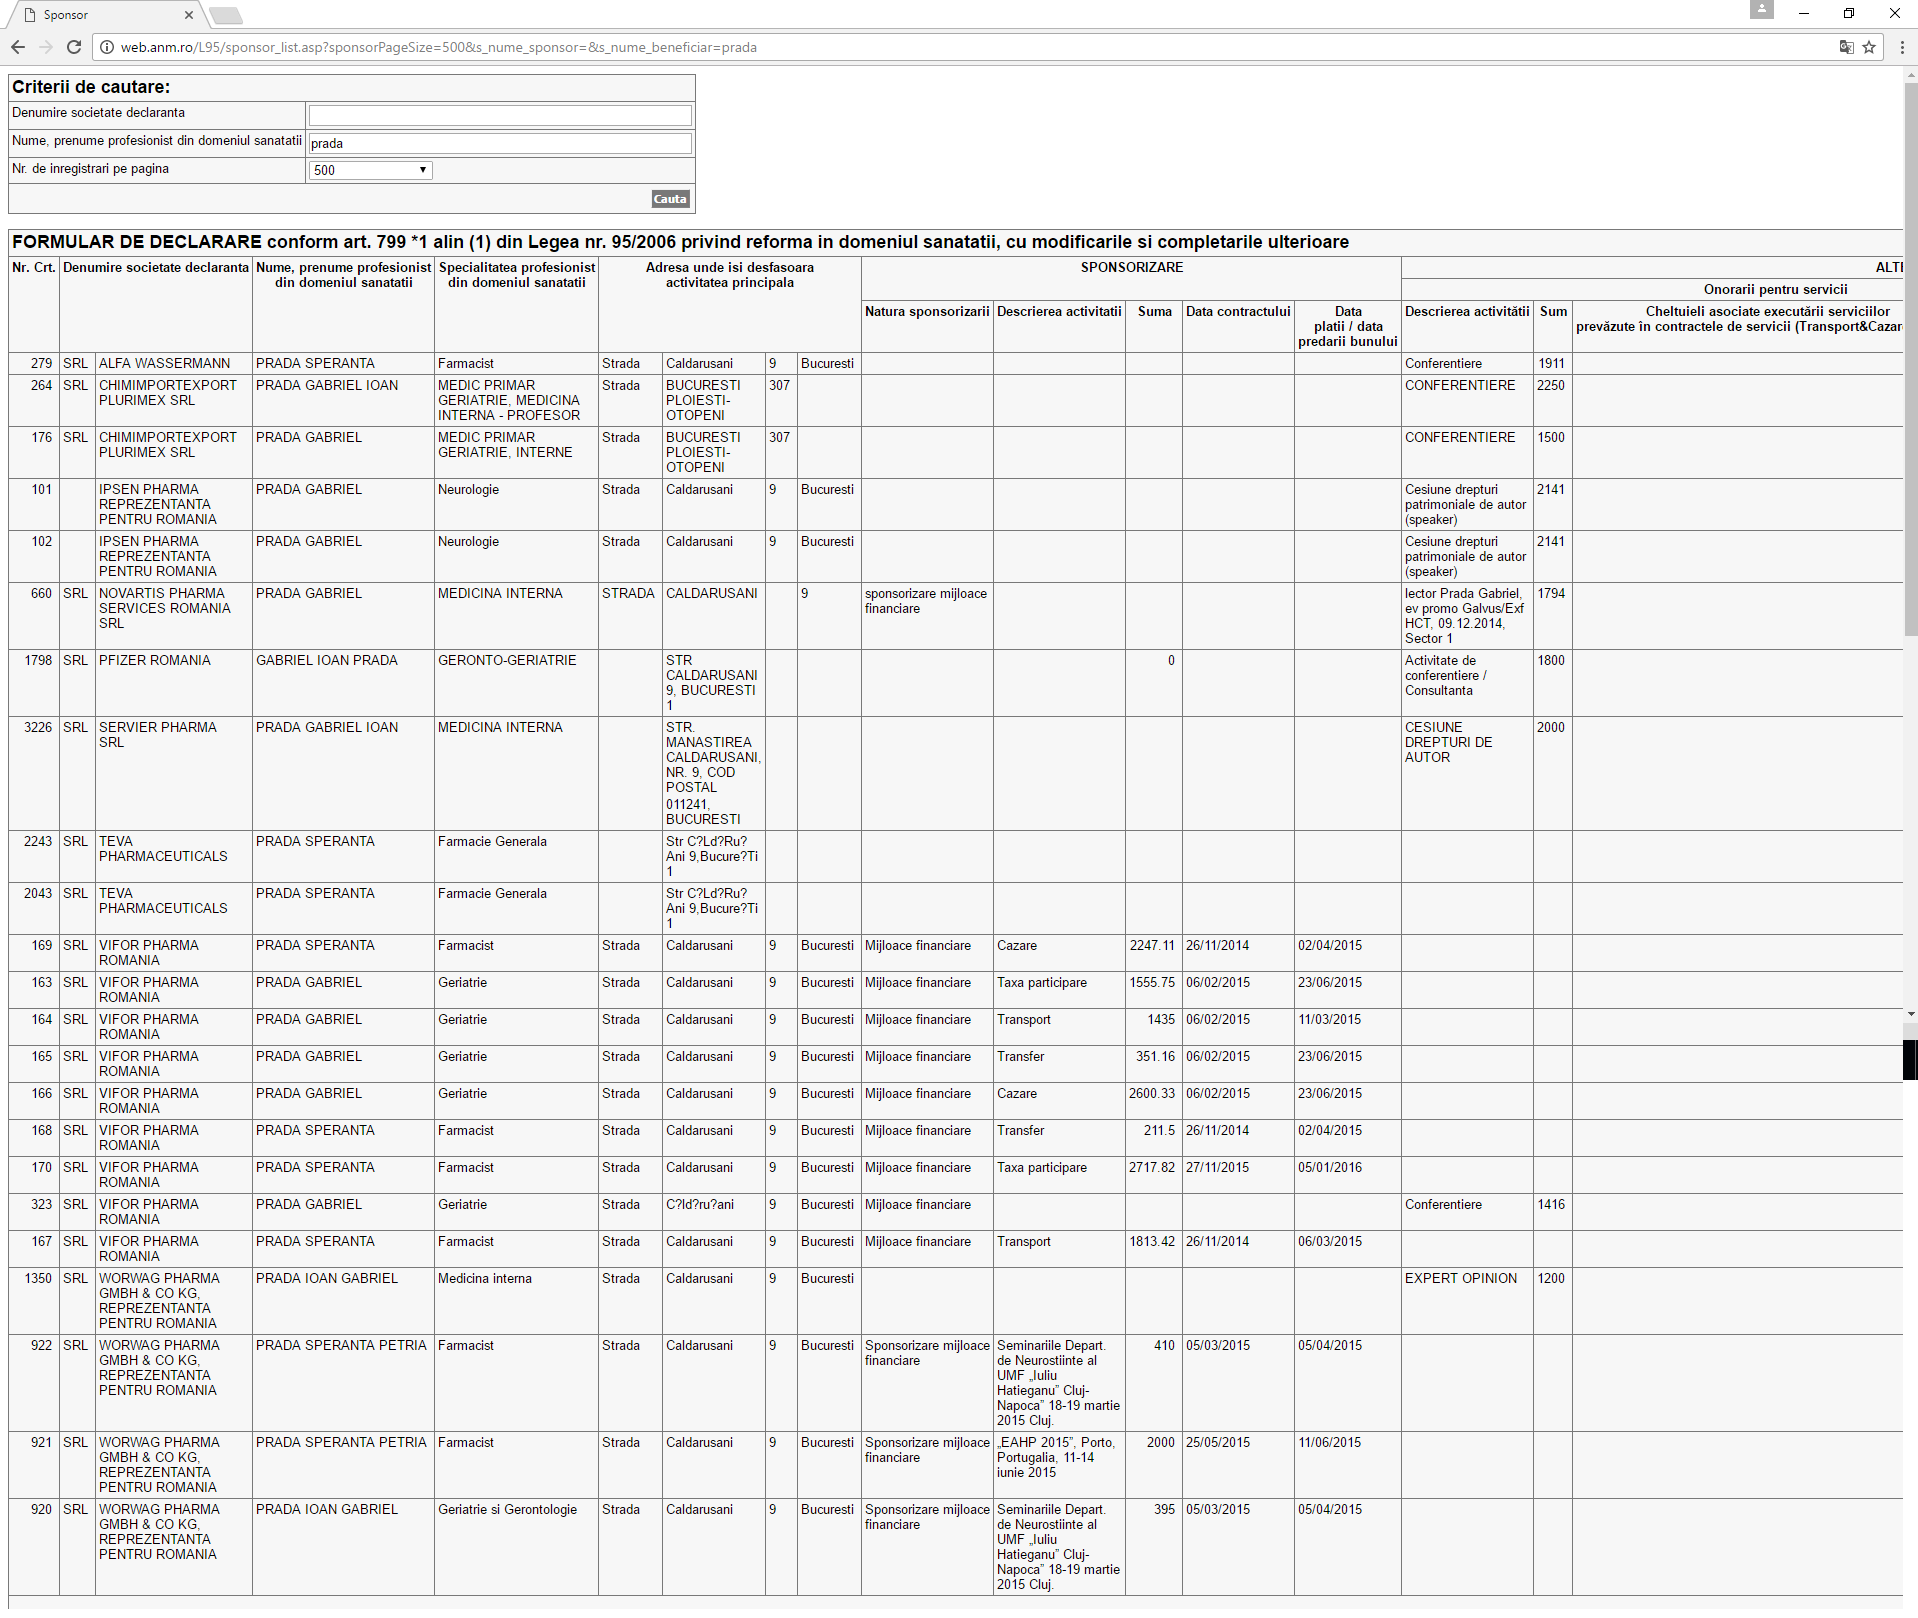1918x1618 pixels.
Task: Click the scrollbar up arrow
Action: point(1910,74)
